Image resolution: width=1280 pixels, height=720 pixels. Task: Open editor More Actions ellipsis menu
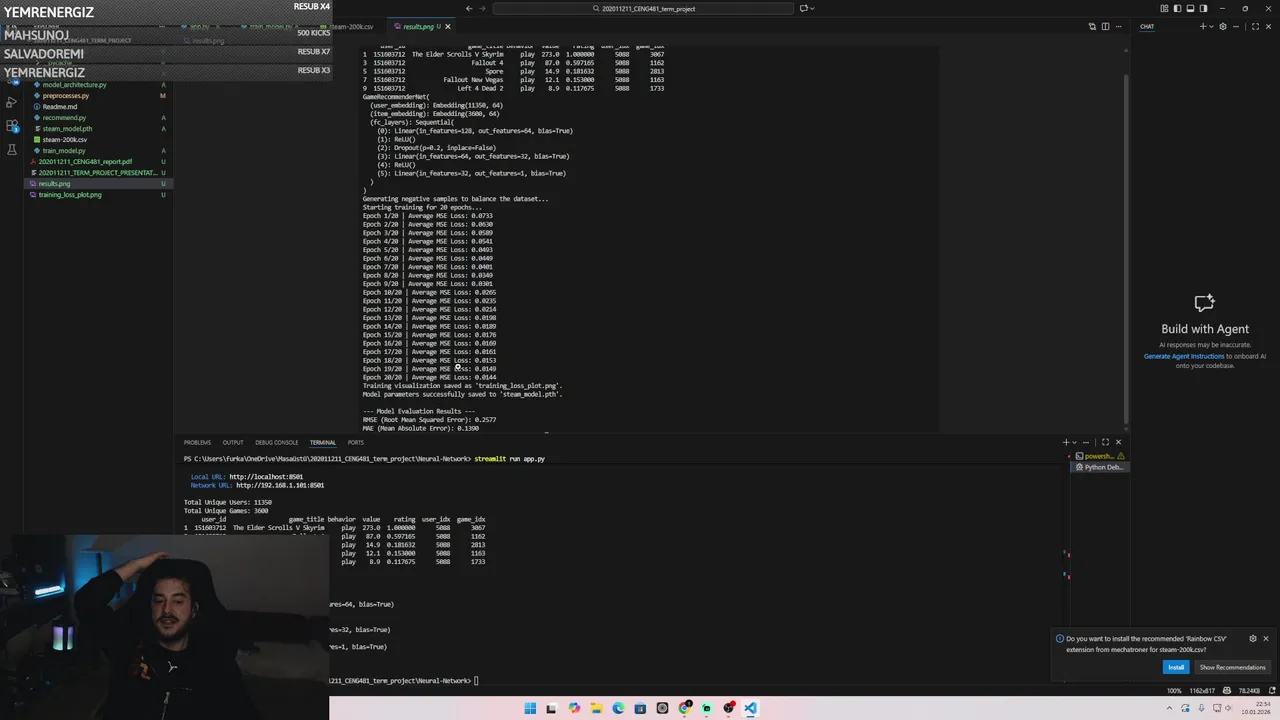coord(1118,26)
